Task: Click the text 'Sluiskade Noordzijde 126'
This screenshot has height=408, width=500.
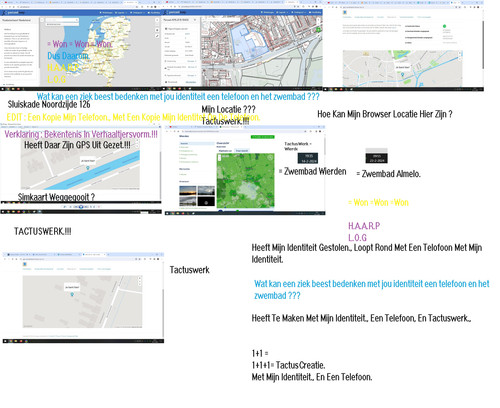Action: [49, 104]
